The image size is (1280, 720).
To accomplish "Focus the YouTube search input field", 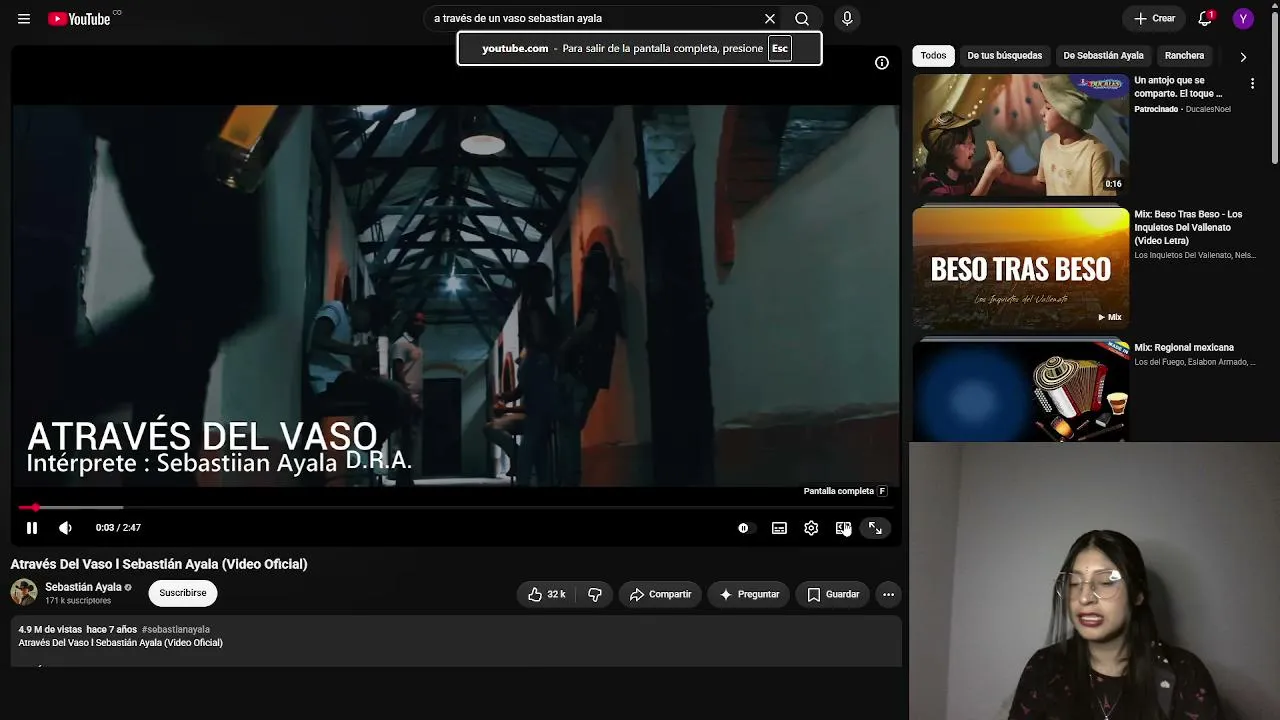I will [x=594, y=19].
